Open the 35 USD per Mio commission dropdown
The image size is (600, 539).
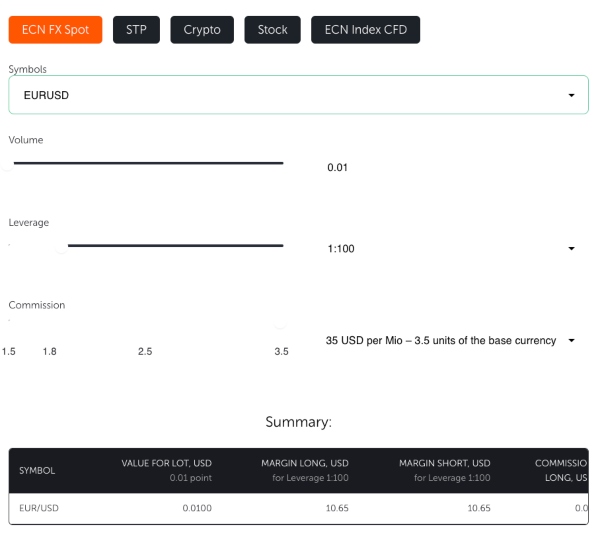[451, 340]
